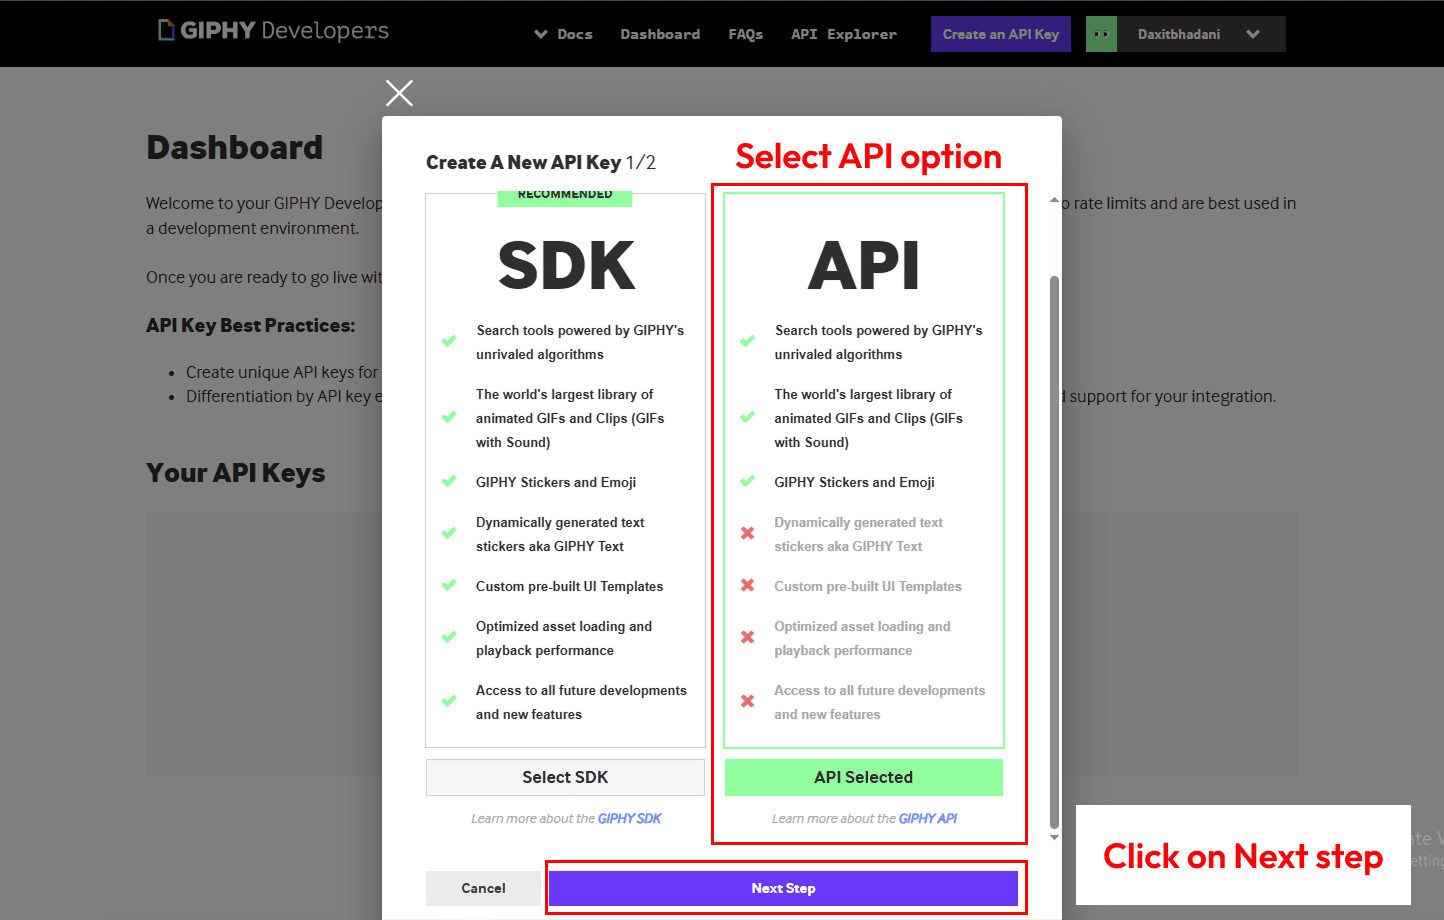This screenshot has height=920, width=1444.
Task: Click the red X beside Access to all future developments
Action: pos(747,701)
